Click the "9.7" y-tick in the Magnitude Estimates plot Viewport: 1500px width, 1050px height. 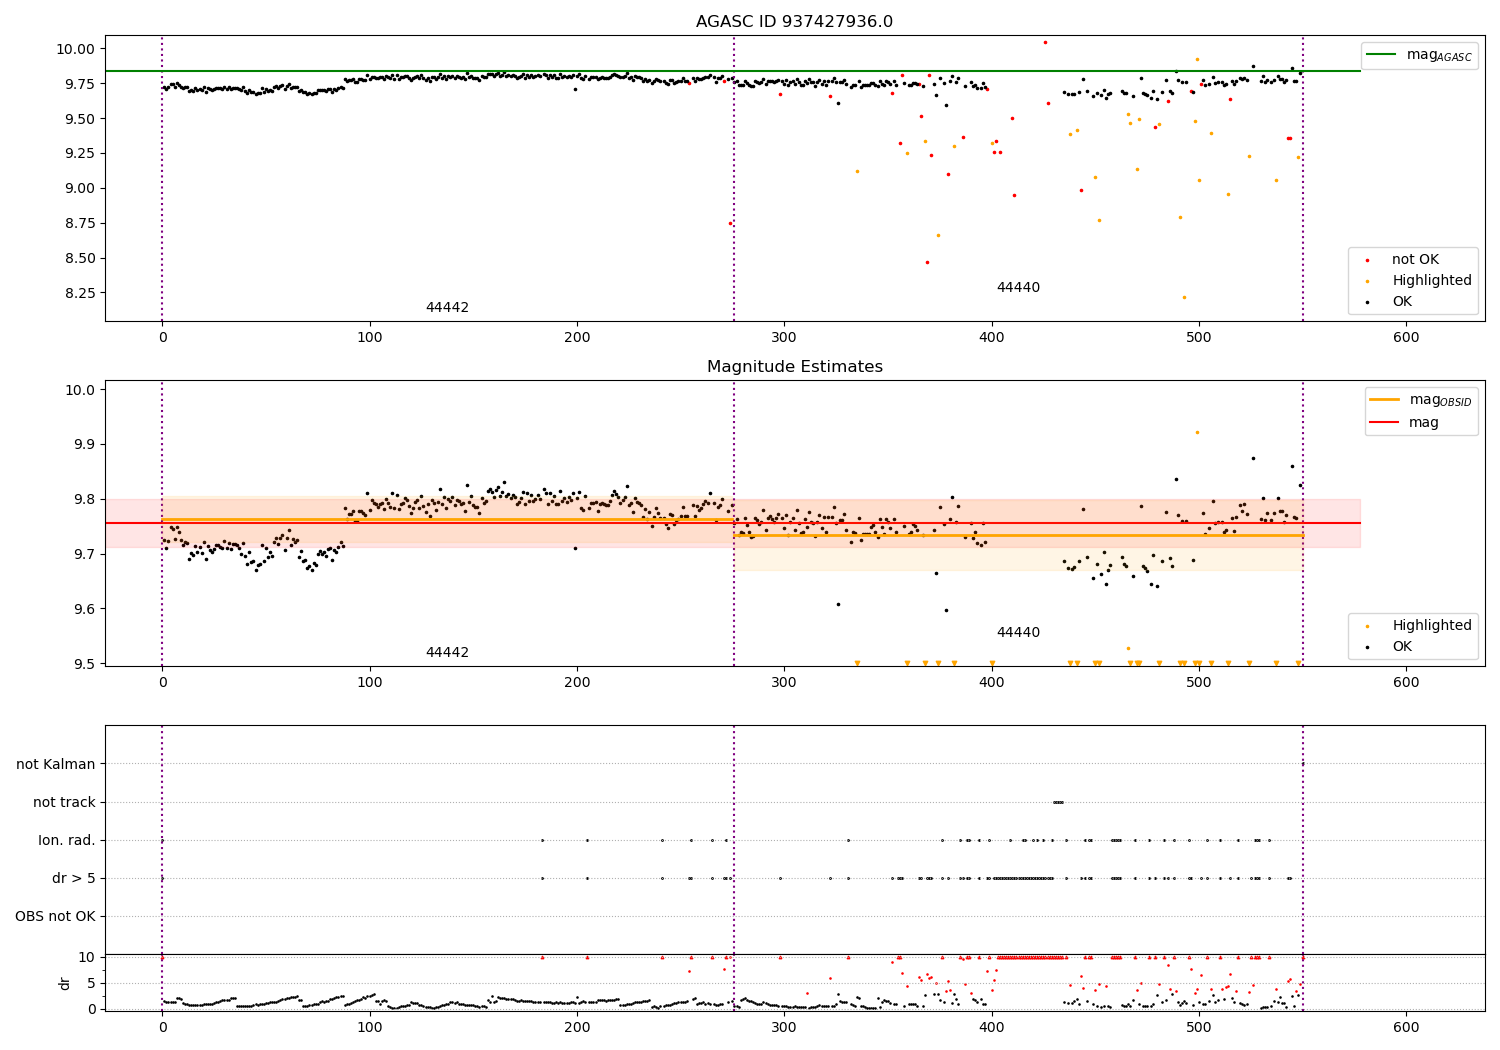click(x=83, y=555)
